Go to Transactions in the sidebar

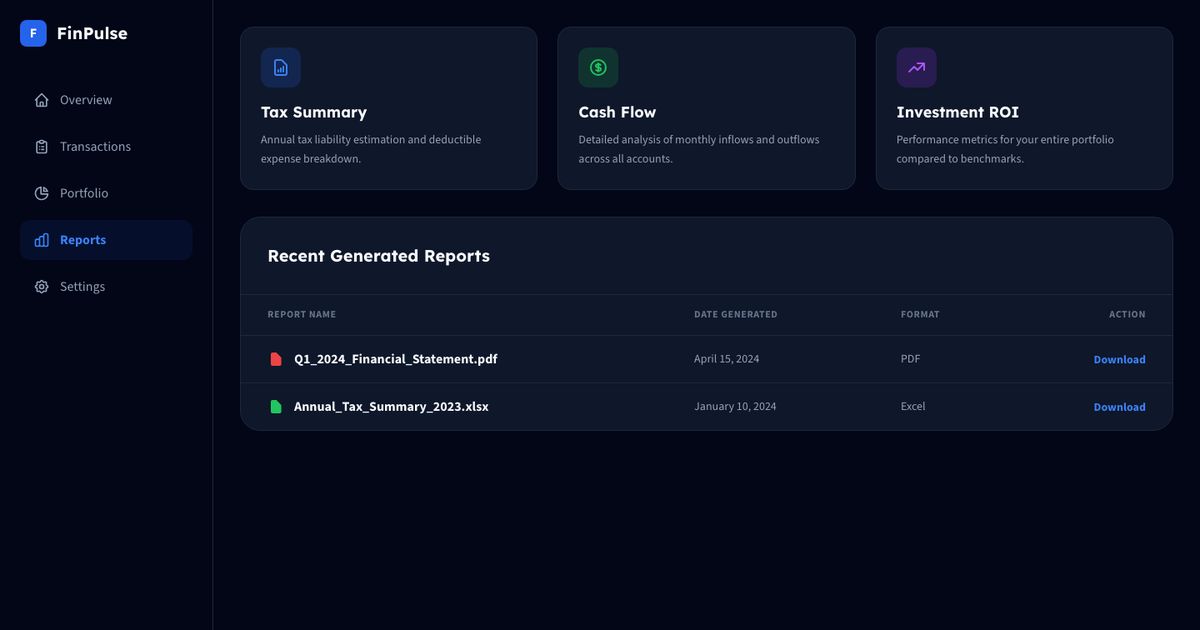[x=106, y=147]
